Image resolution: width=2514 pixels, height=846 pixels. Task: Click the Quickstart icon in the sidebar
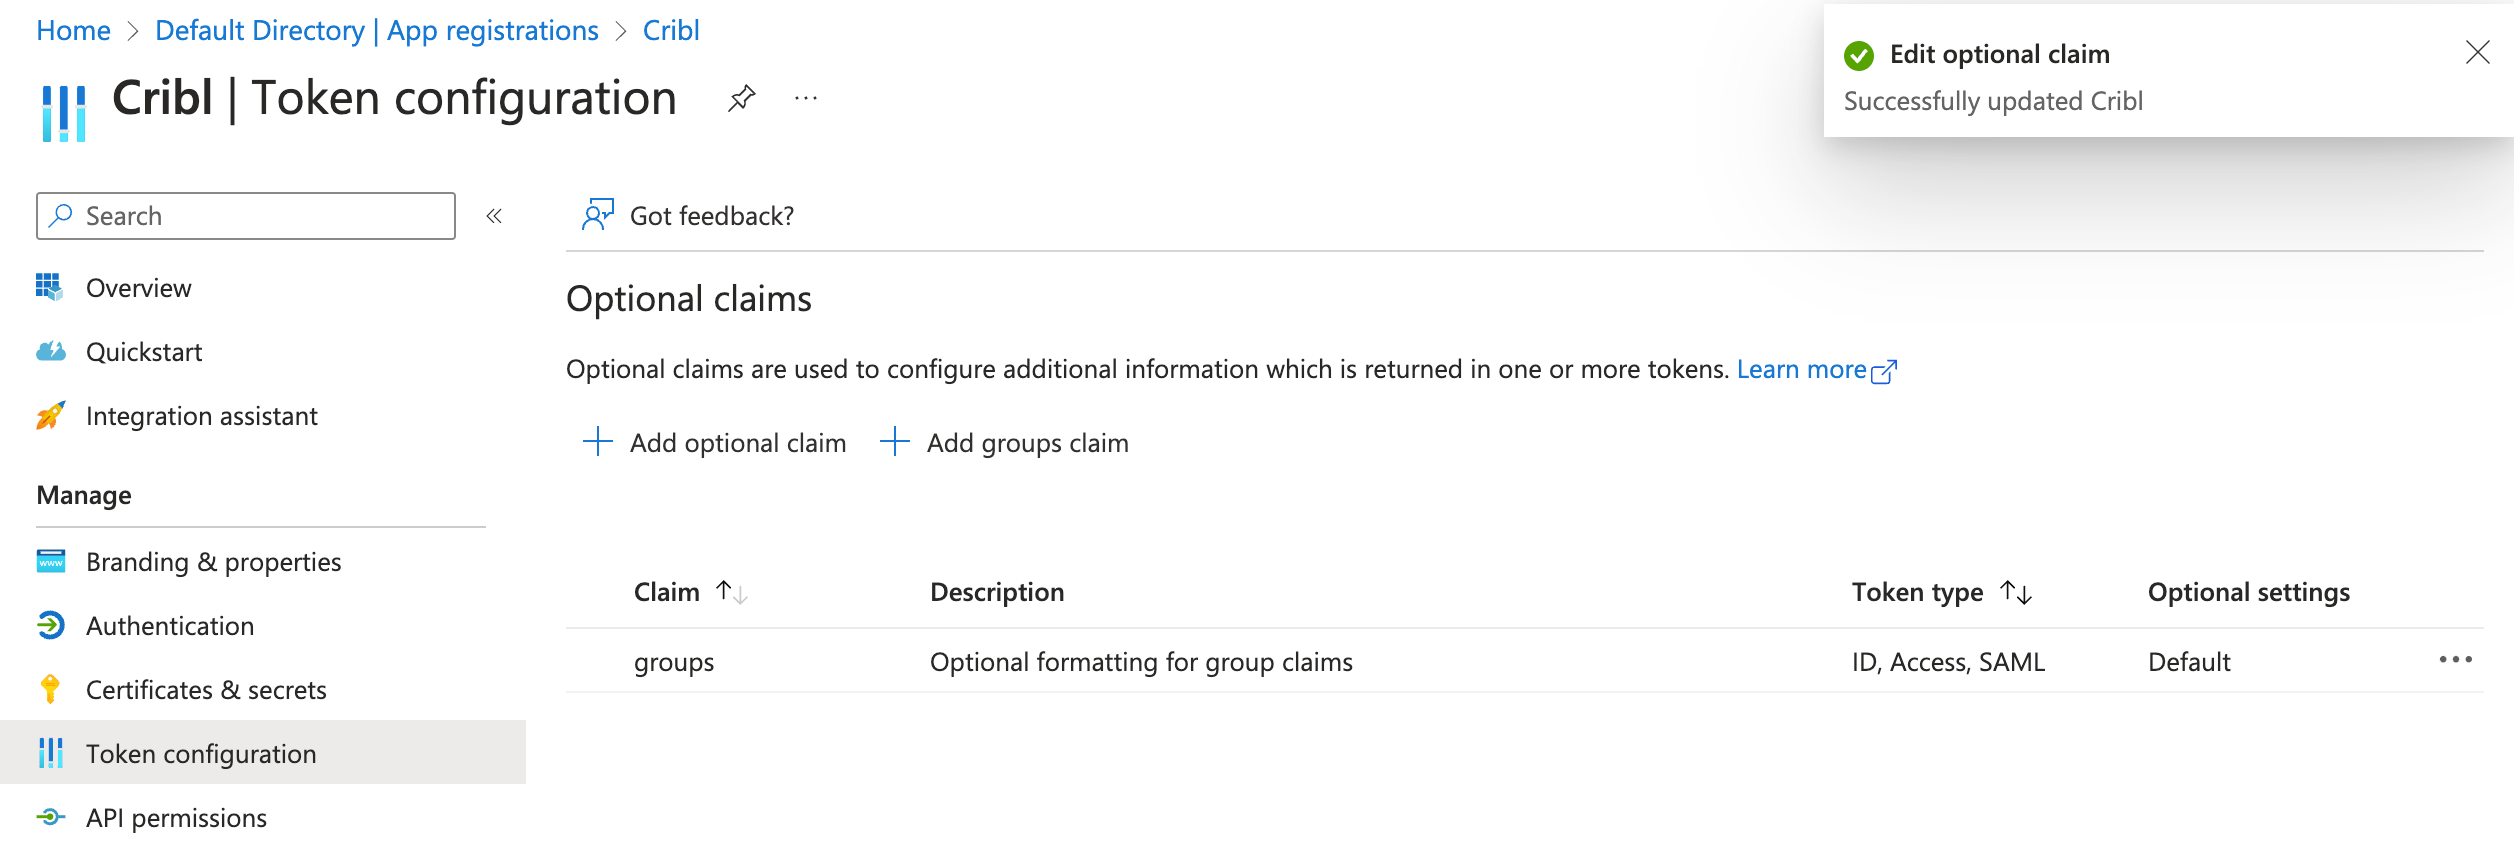[x=53, y=351]
